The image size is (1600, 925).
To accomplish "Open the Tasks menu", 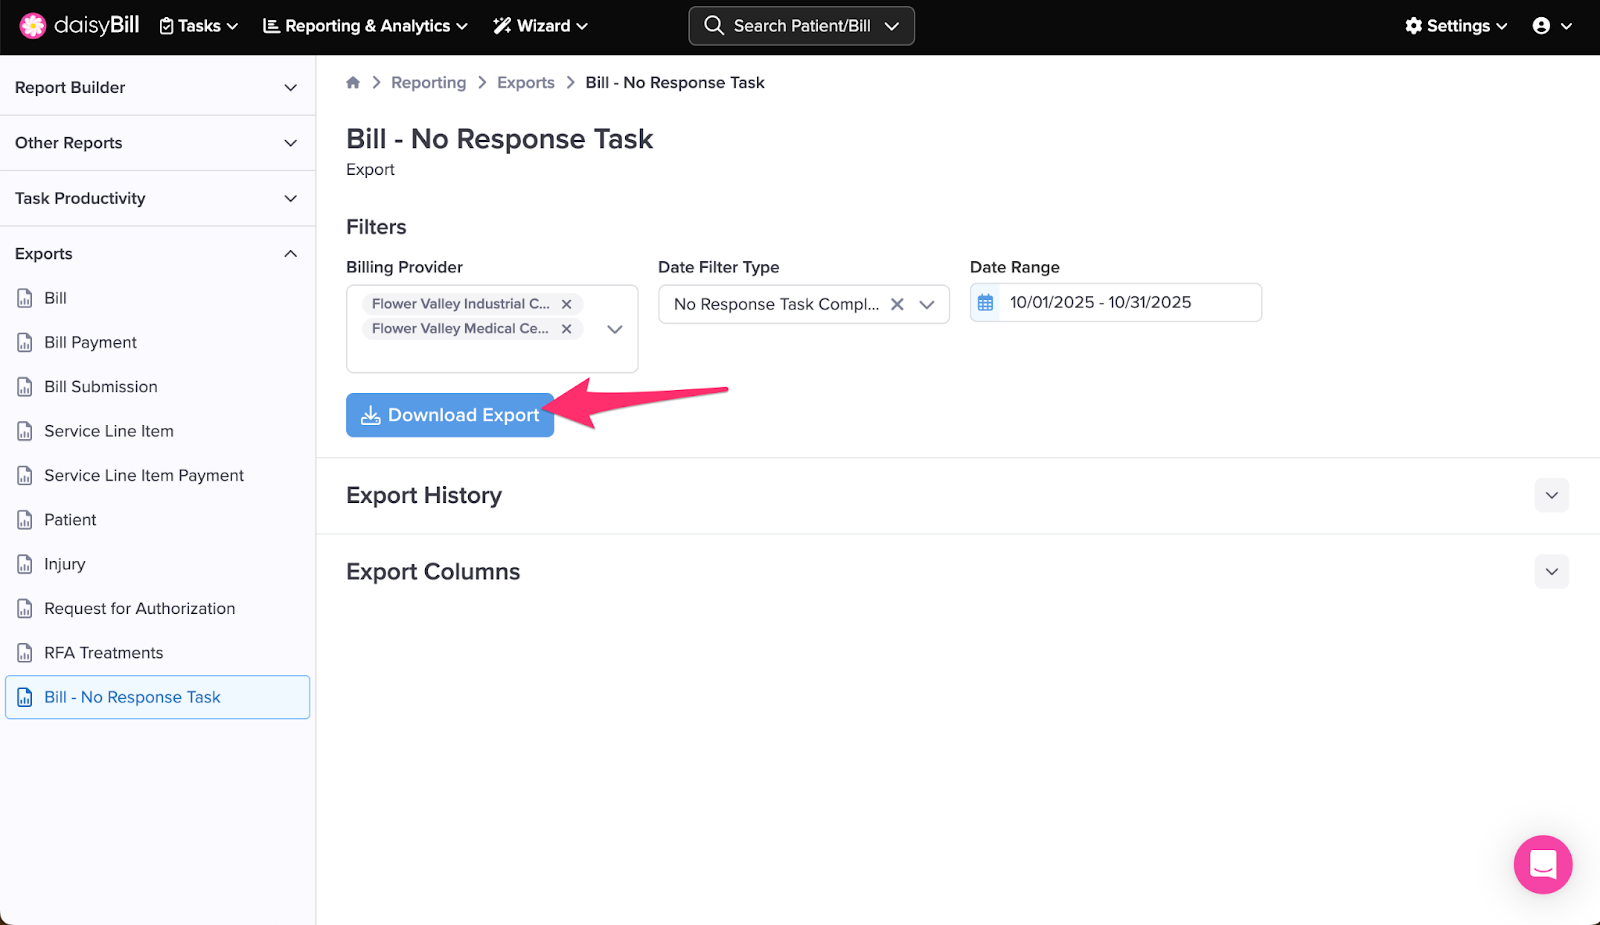I will 199,26.
